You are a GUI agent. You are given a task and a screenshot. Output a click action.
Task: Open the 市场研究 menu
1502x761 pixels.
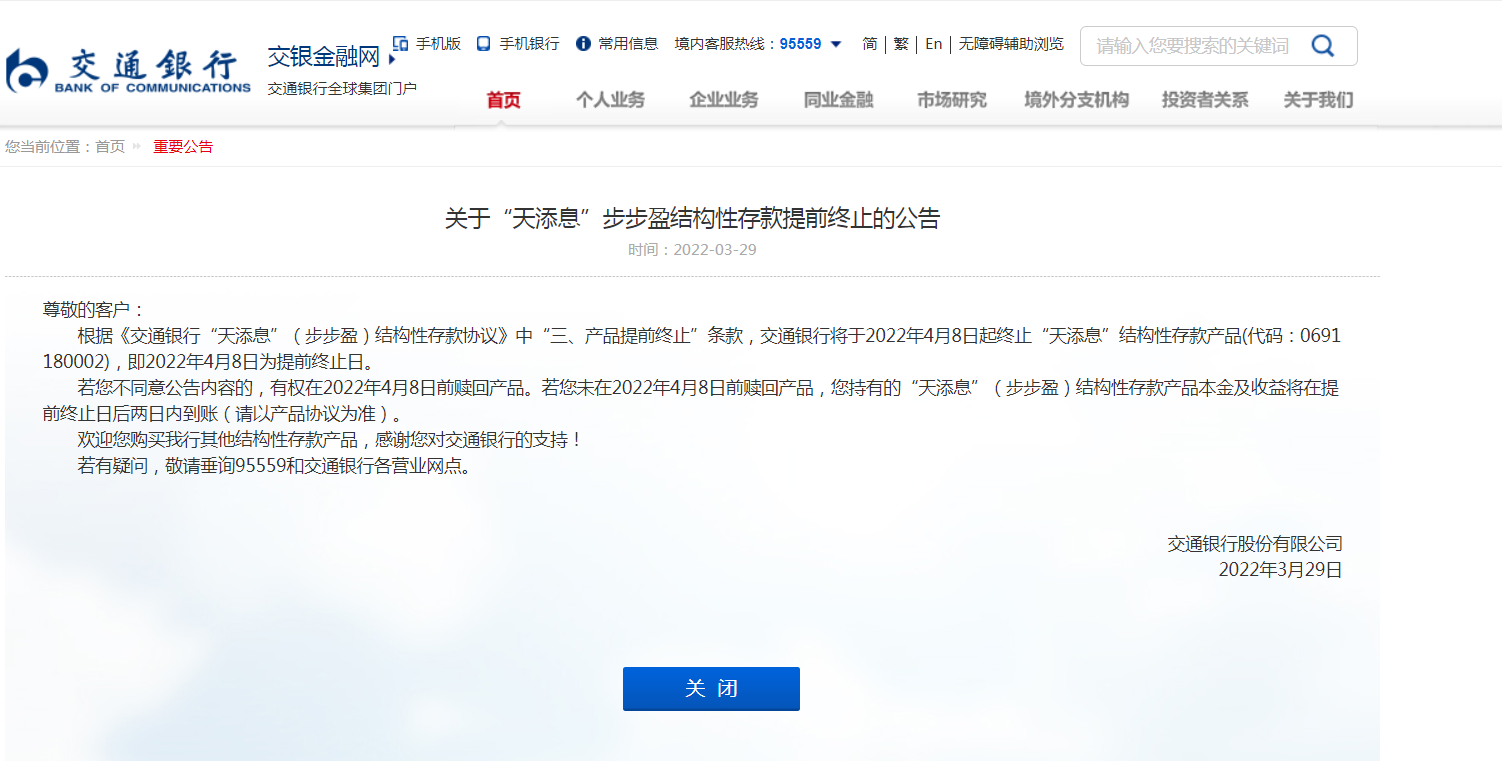952,100
